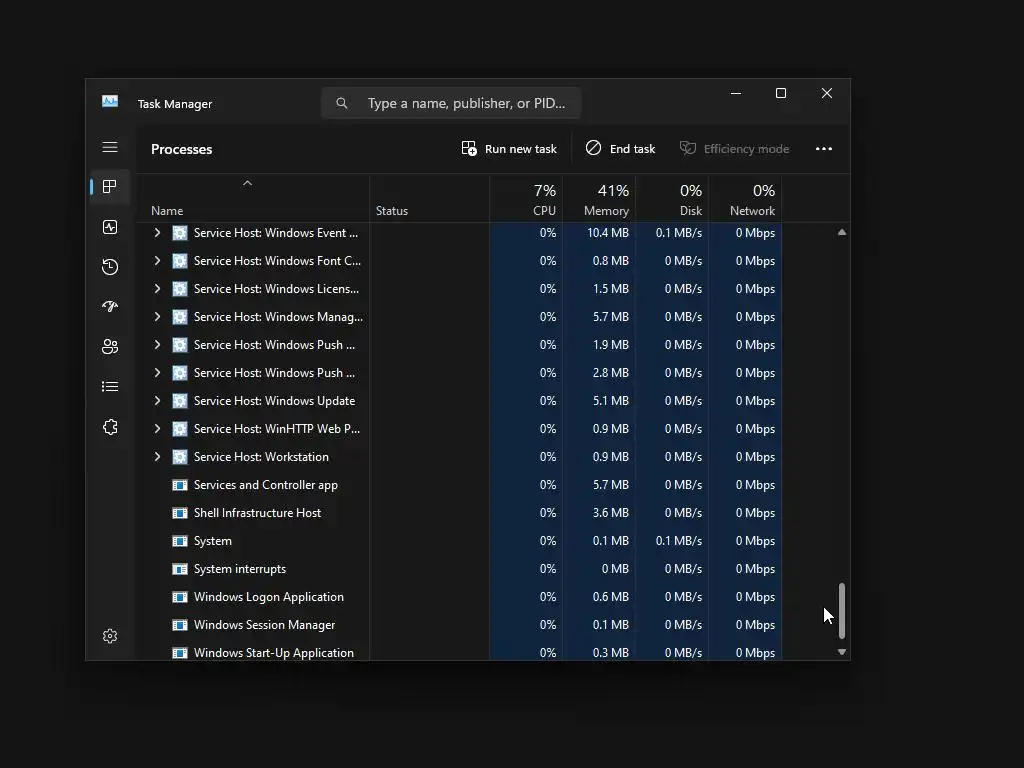
Task: Open the hamburger navigation menu
Action: point(110,147)
